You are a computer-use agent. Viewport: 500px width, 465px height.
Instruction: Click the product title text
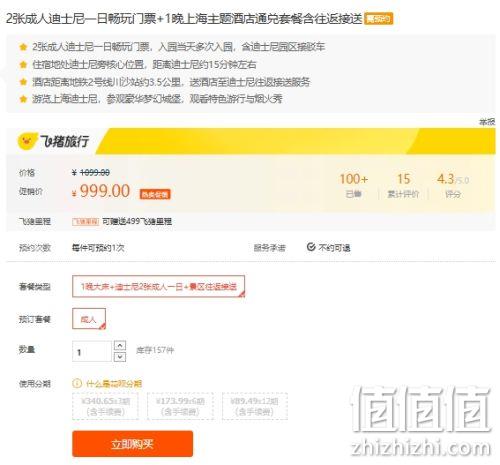click(184, 18)
